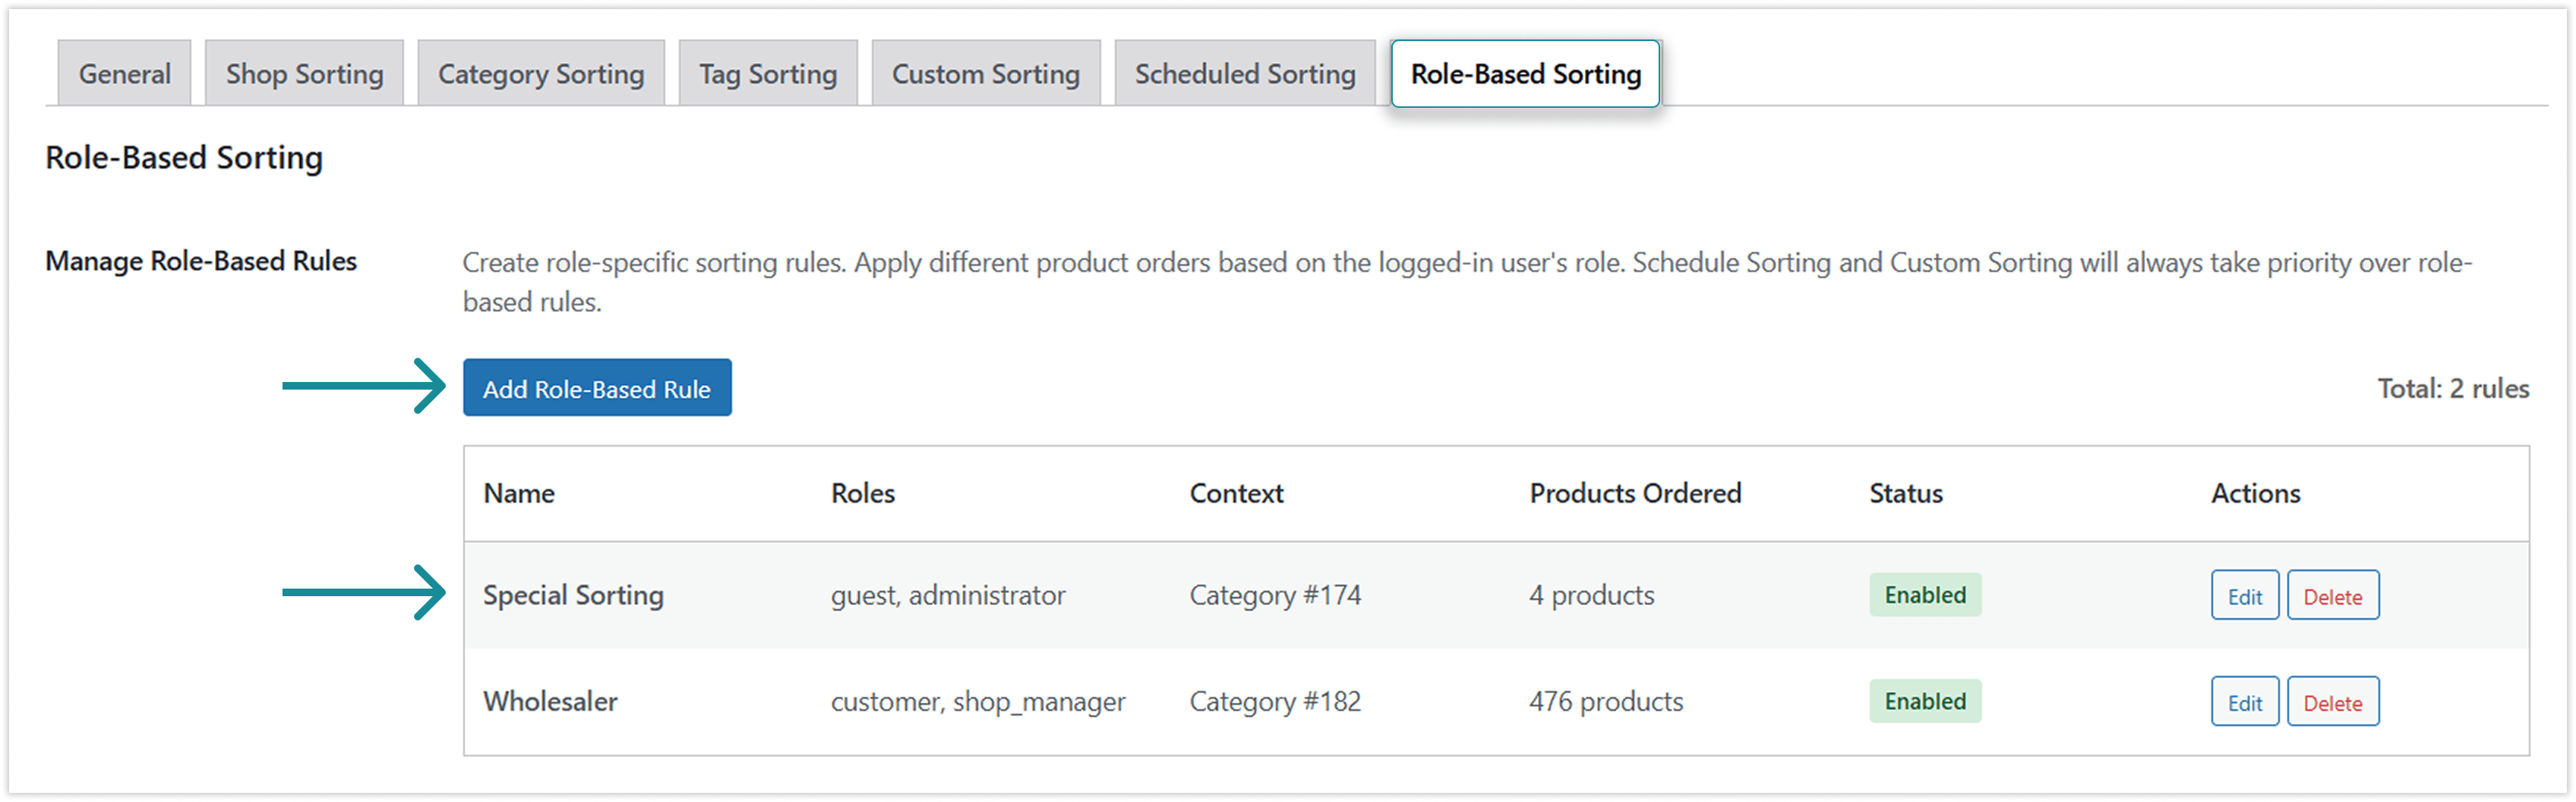Click 'Manage Role-Based Rules' label
Viewport: 2576px width, 802px height.
coord(201,261)
